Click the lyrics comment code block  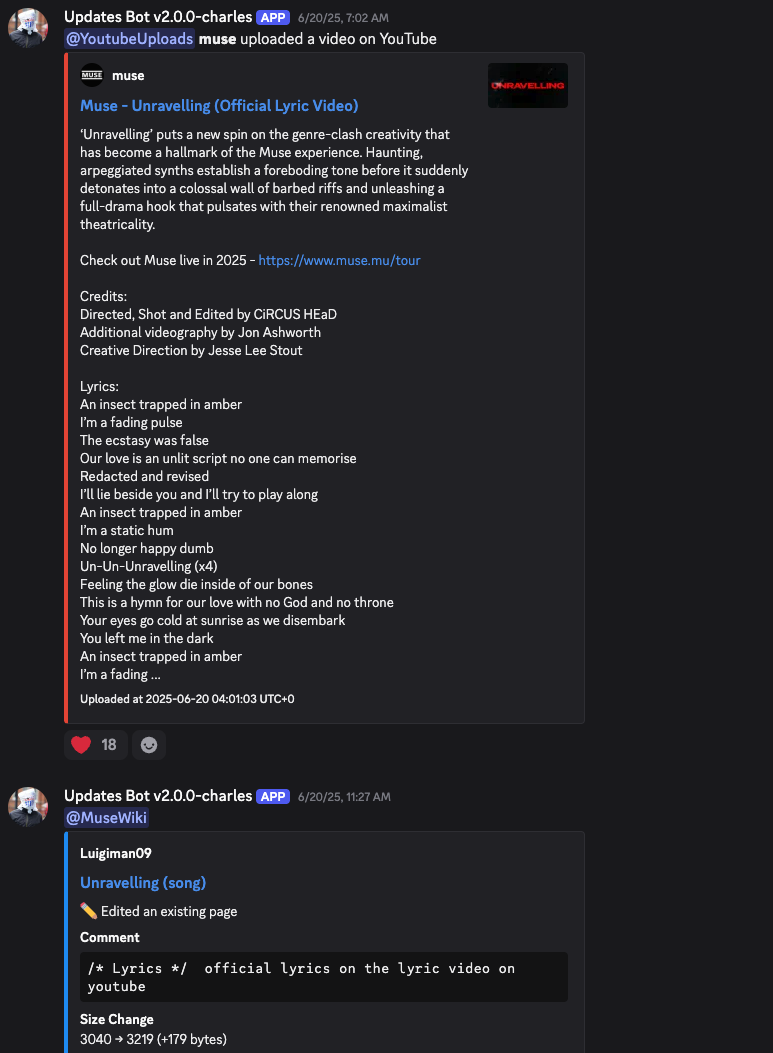pos(324,977)
